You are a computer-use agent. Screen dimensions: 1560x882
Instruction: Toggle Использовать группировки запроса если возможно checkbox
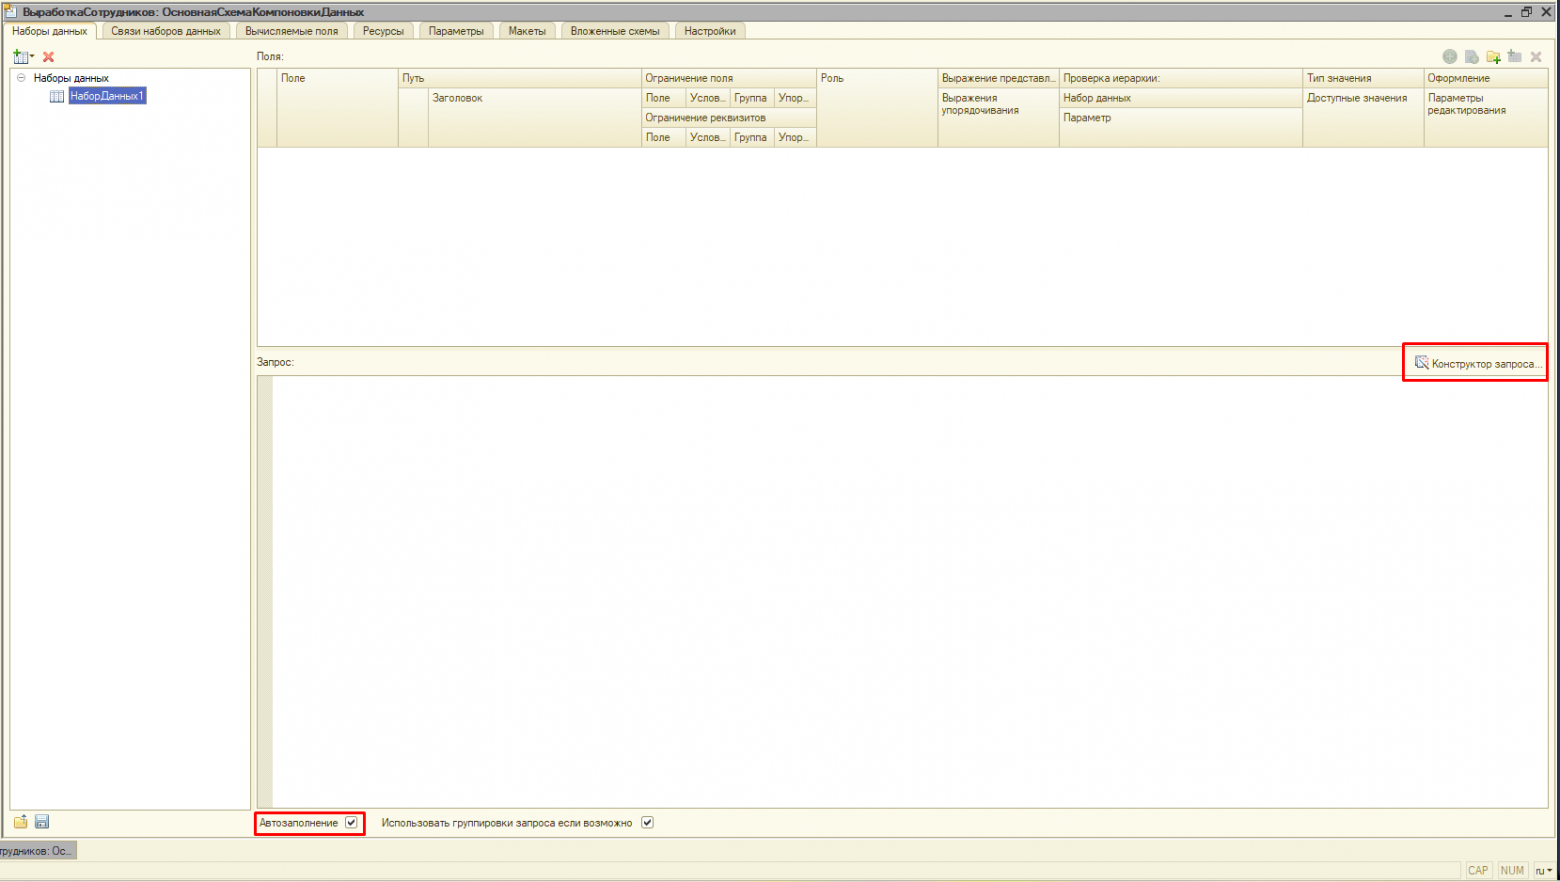tap(647, 823)
